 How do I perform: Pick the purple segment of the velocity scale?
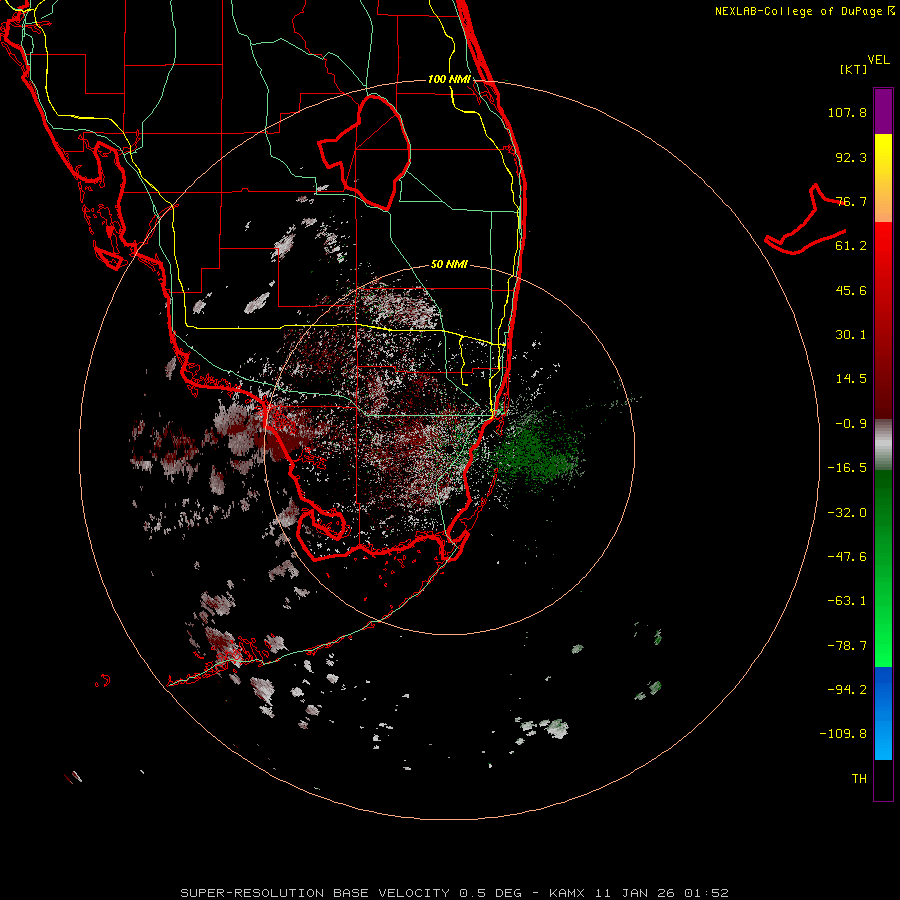point(883,111)
